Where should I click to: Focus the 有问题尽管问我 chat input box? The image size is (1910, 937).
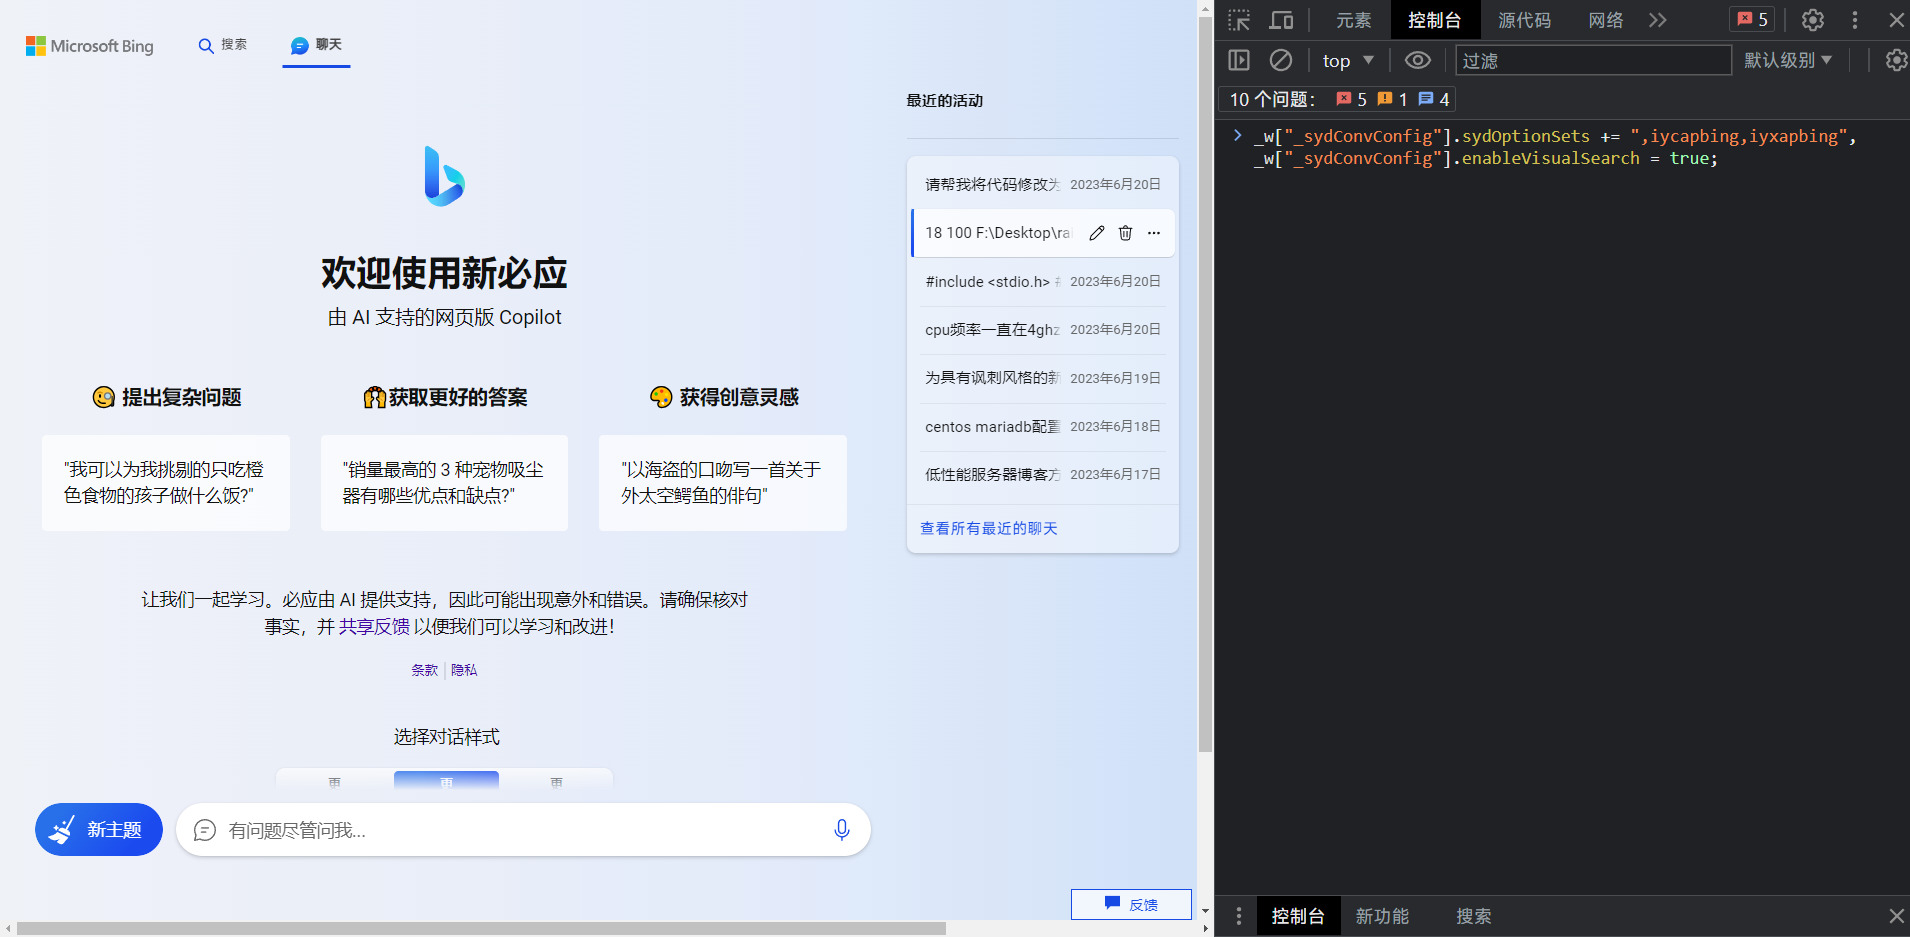[523, 830]
